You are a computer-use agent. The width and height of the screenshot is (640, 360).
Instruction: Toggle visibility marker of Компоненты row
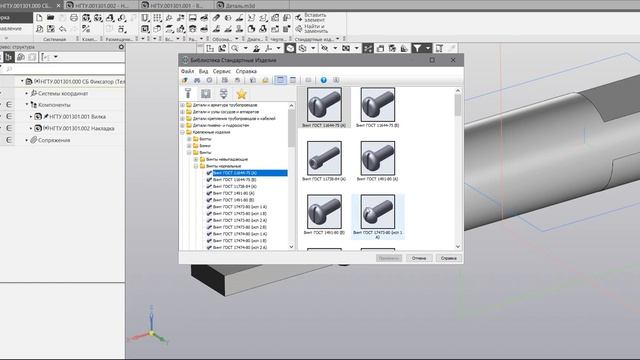(x=9, y=105)
